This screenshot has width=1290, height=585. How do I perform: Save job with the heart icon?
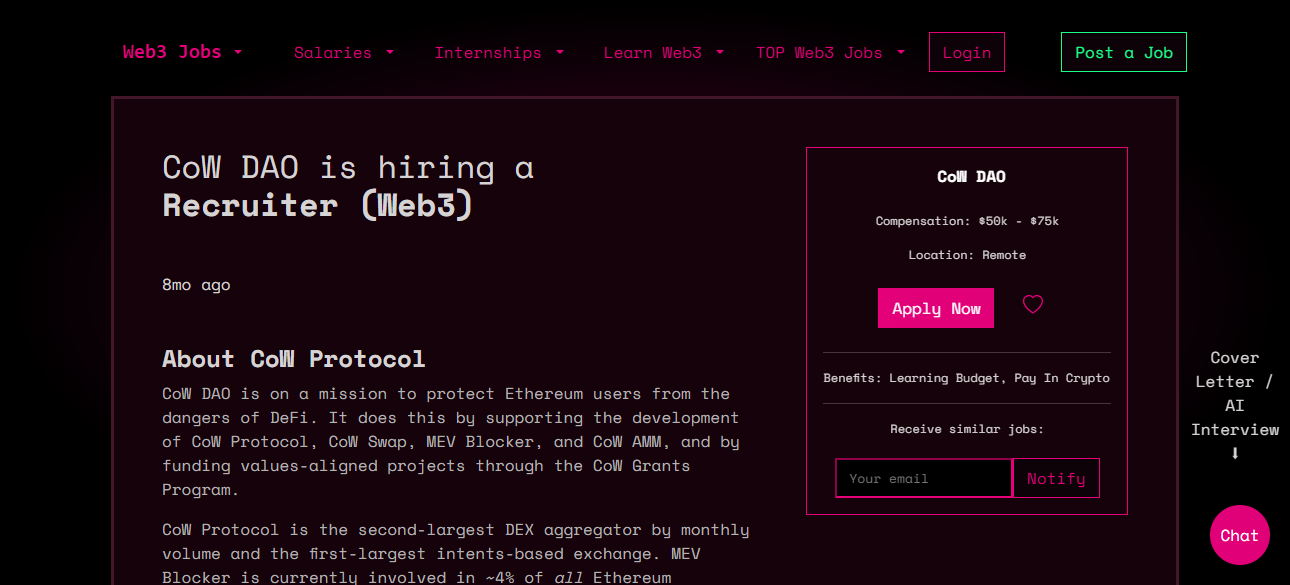point(1033,304)
